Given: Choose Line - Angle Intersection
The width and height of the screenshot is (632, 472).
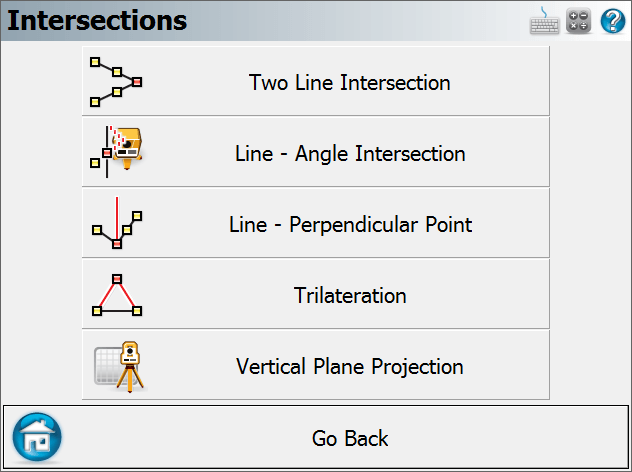Looking at the screenshot, I should coord(316,152).
